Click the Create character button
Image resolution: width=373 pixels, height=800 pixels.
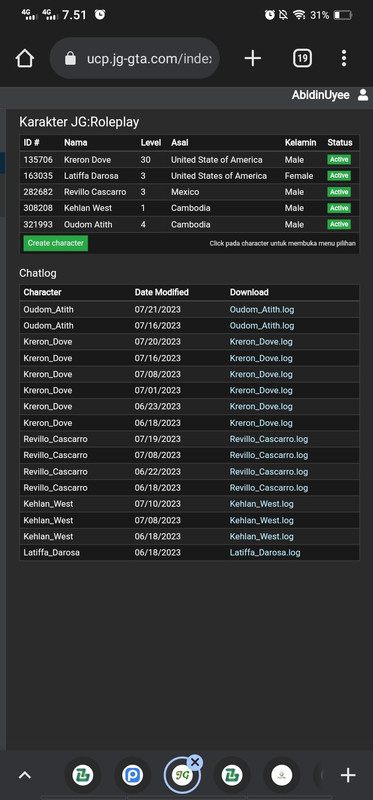coord(56,243)
